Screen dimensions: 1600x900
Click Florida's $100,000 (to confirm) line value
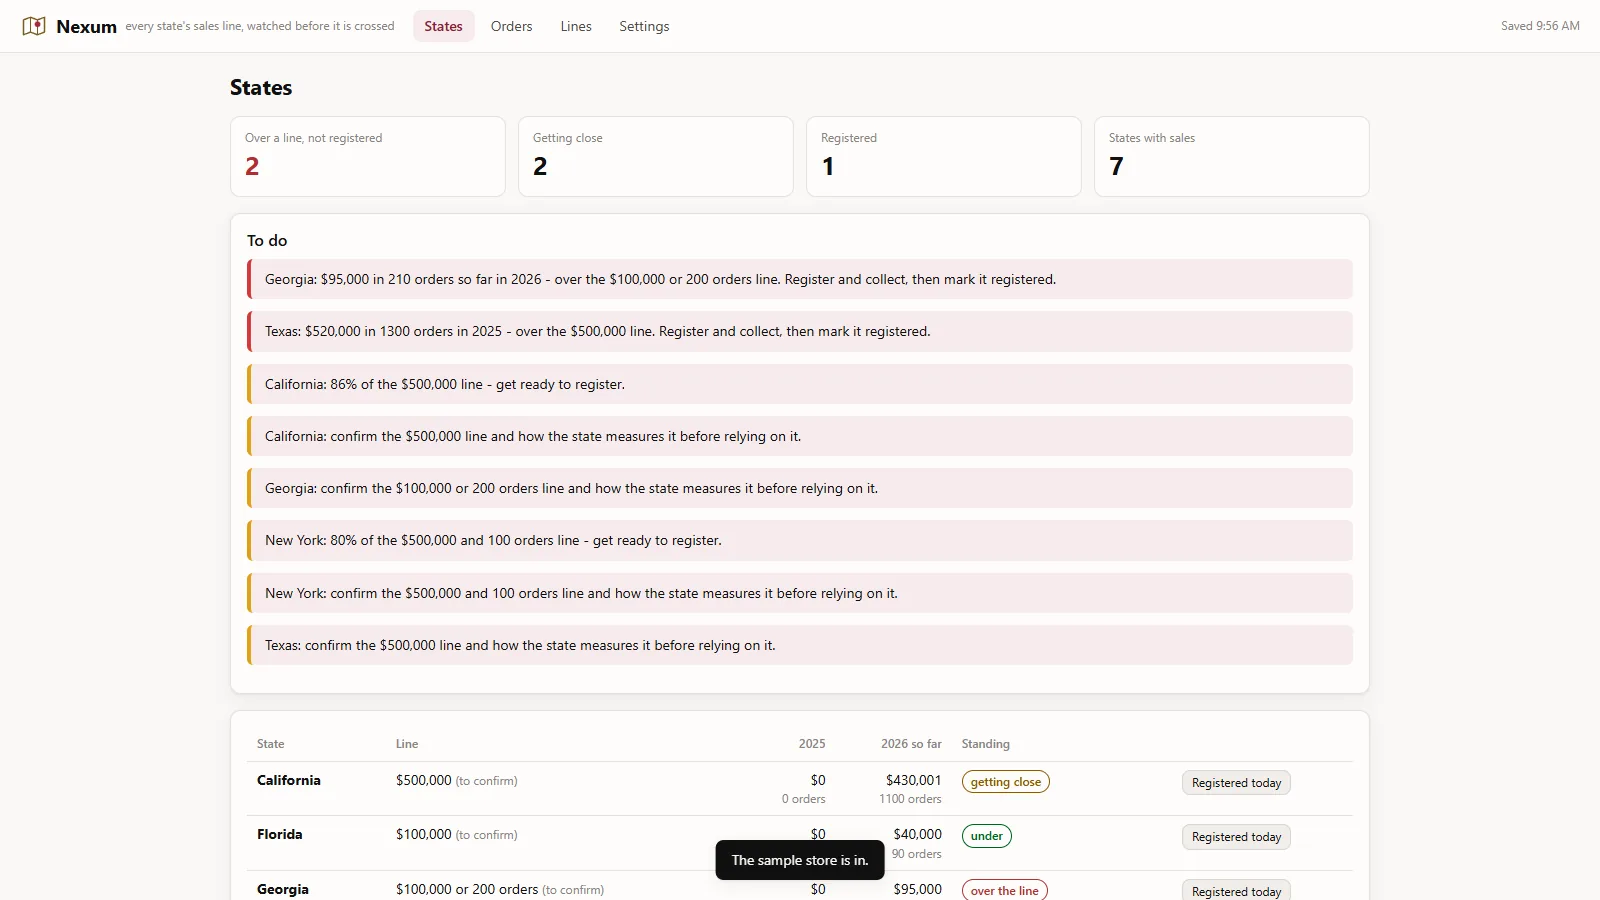point(457,834)
